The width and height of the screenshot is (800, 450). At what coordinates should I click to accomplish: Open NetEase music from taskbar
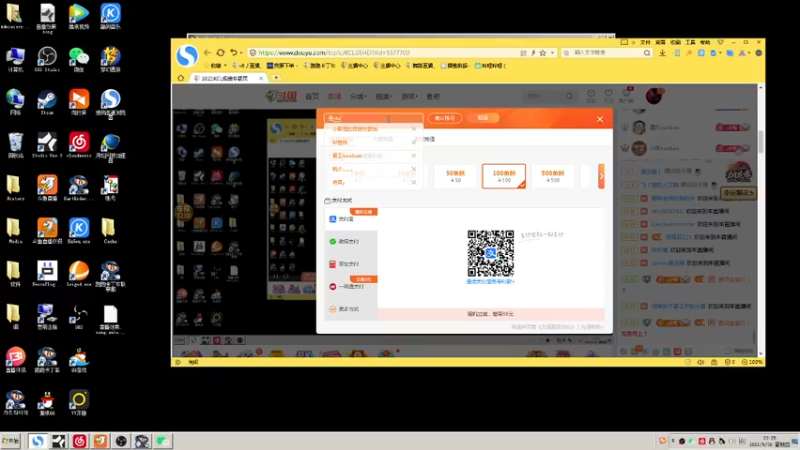(x=80, y=441)
